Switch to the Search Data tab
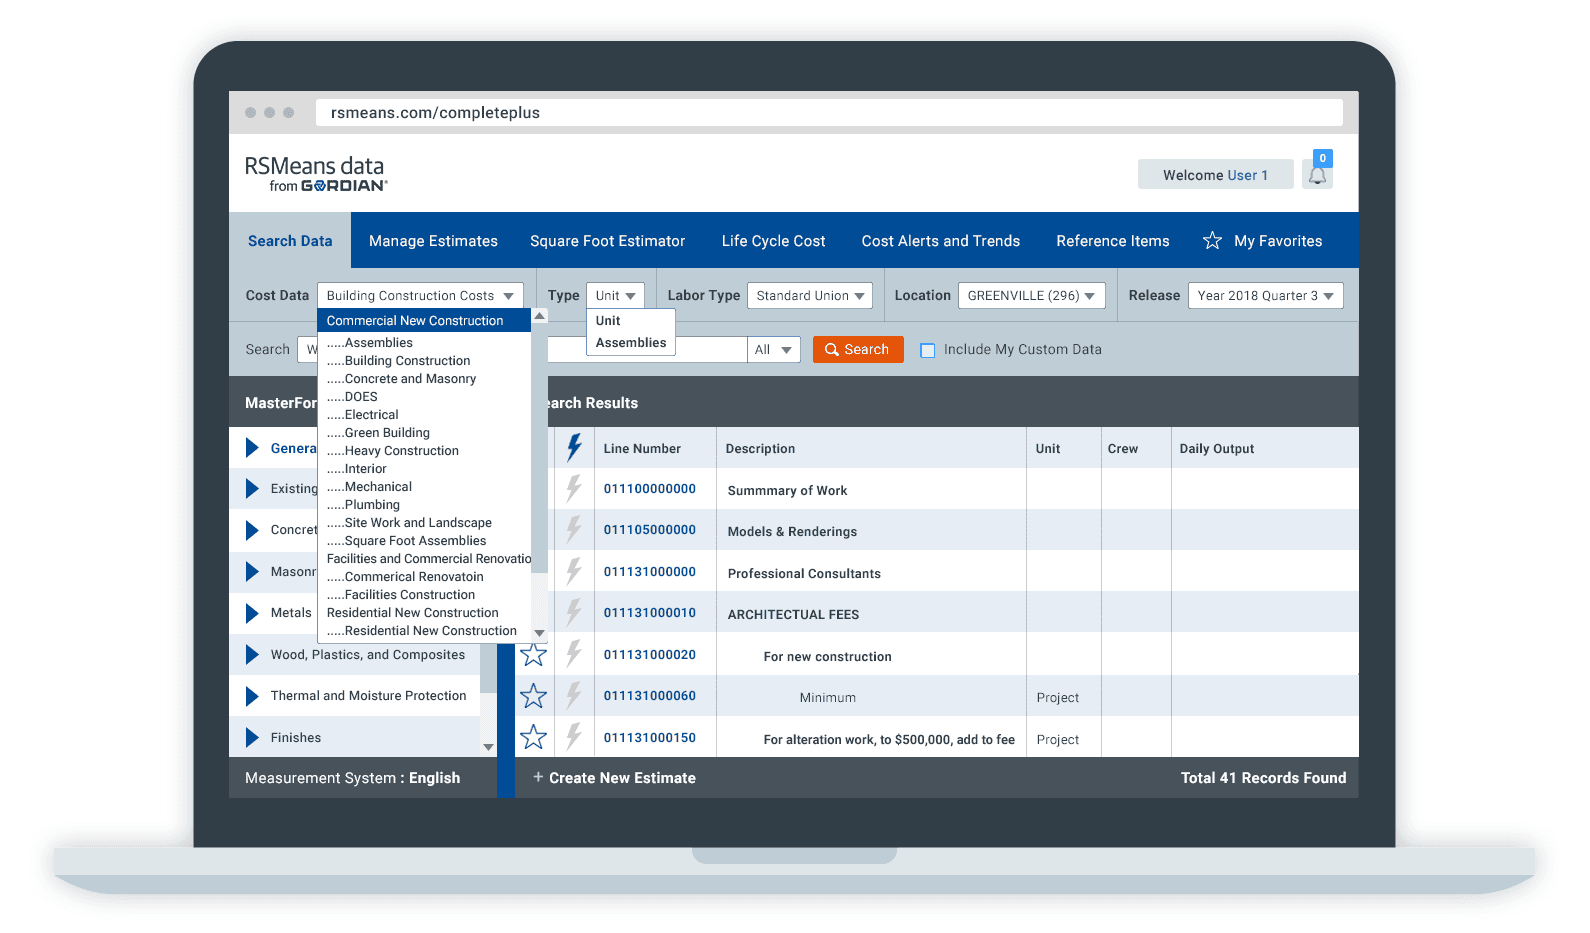 (290, 241)
